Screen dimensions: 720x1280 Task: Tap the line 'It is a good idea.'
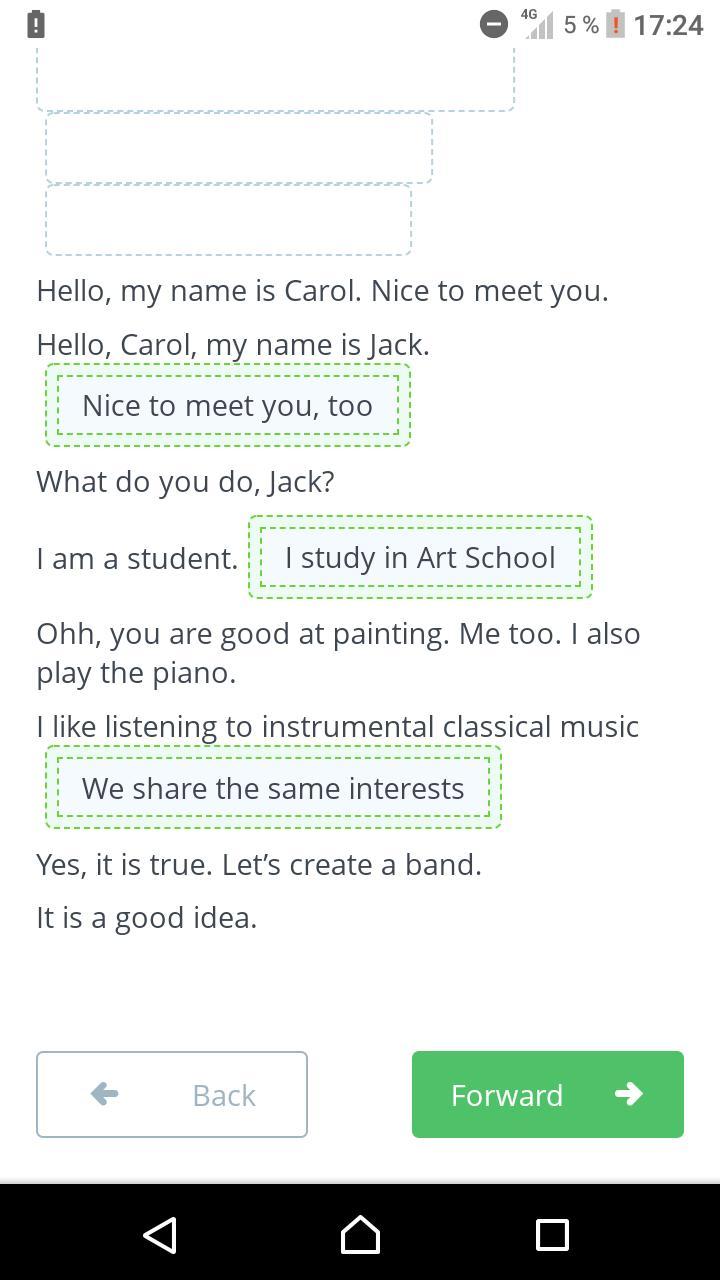point(147,917)
